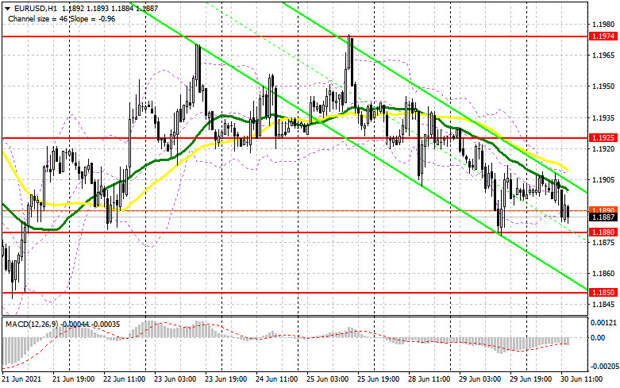Click the 29 Jun 03:00 time label
Viewport: 620px width, 388px height.
(480, 379)
